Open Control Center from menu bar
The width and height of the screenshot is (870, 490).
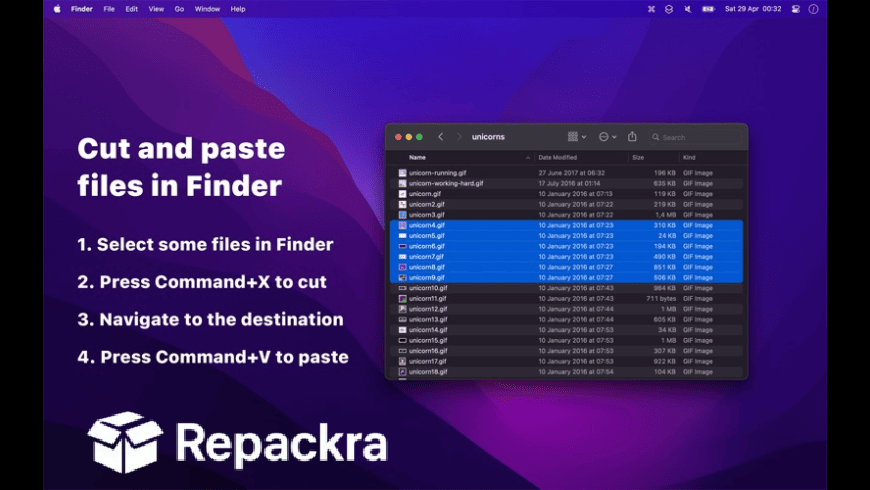pos(796,9)
